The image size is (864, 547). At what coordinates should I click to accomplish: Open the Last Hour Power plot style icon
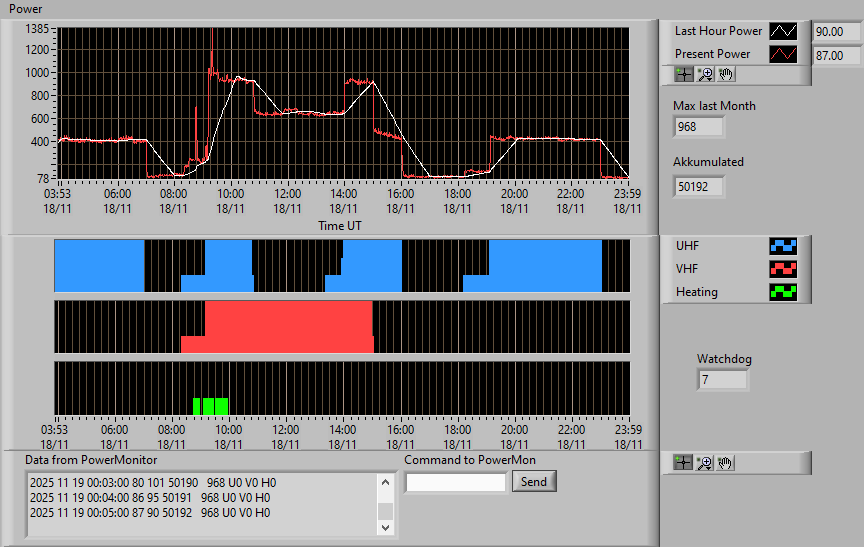click(783, 31)
